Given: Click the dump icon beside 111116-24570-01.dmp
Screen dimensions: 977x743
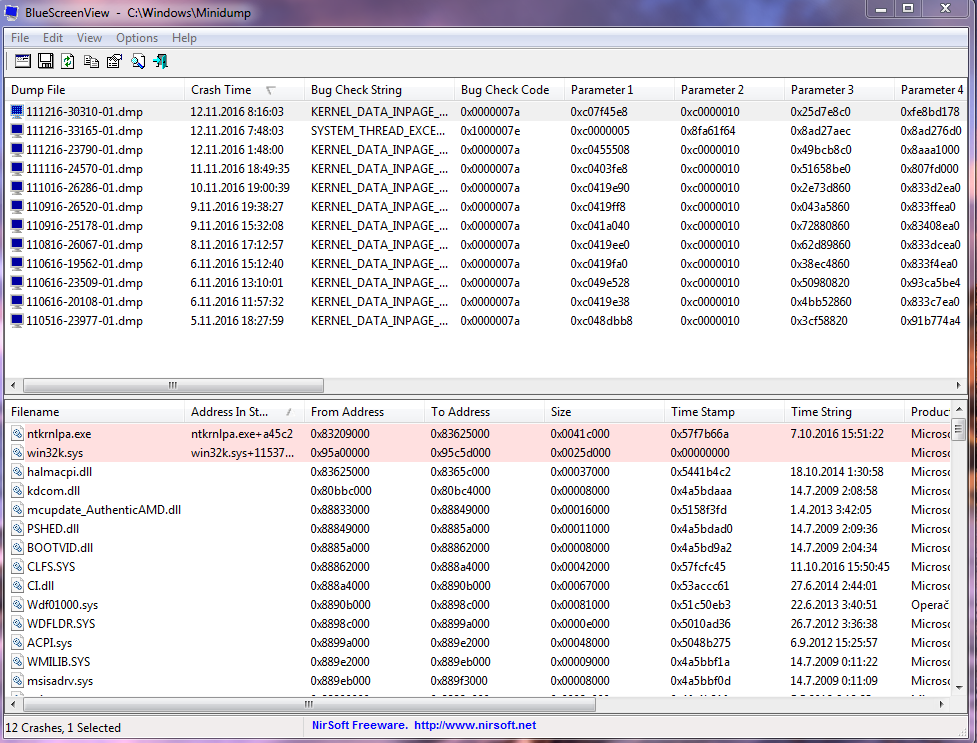Looking at the screenshot, I should click(x=17, y=169).
